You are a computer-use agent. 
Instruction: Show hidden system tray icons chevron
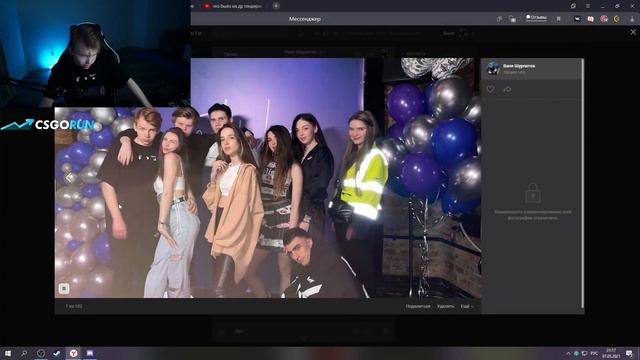pyautogui.click(x=568, y=353)
